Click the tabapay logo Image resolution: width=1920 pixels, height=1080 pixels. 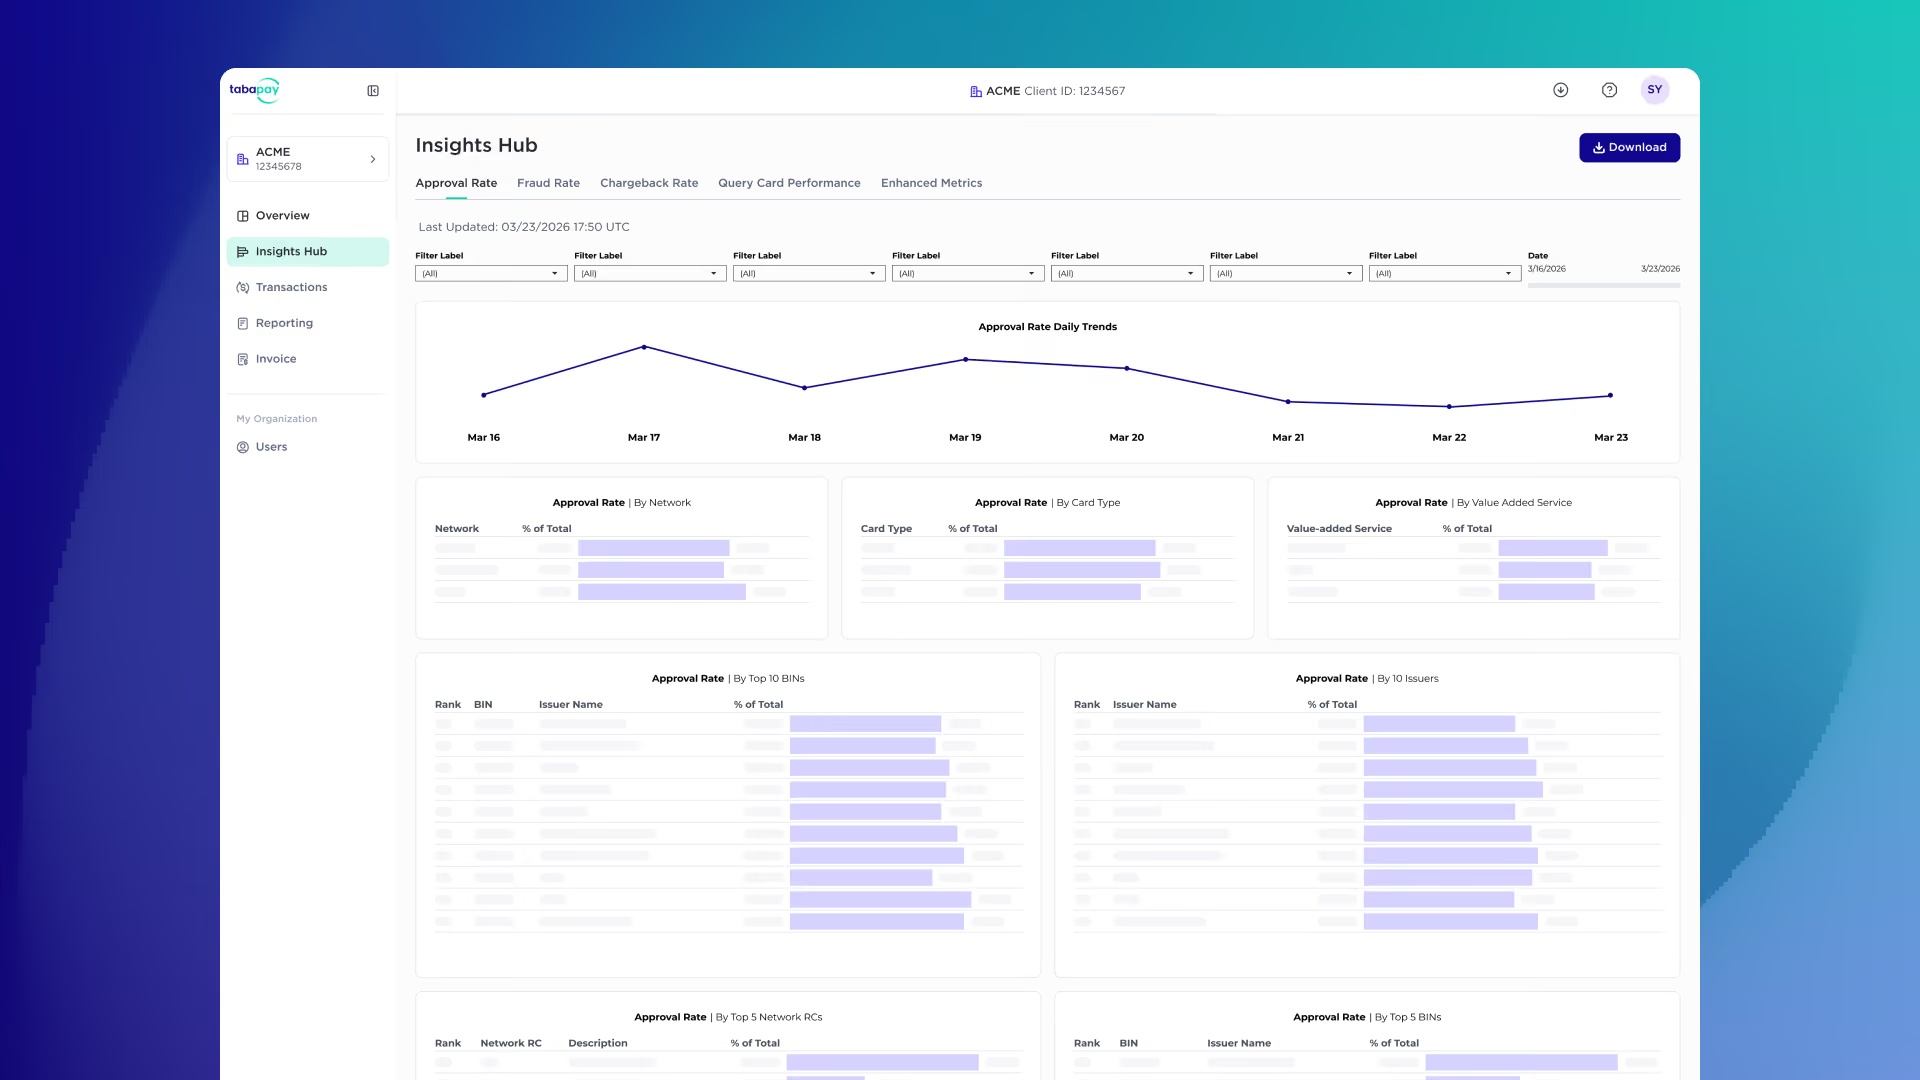254,90
